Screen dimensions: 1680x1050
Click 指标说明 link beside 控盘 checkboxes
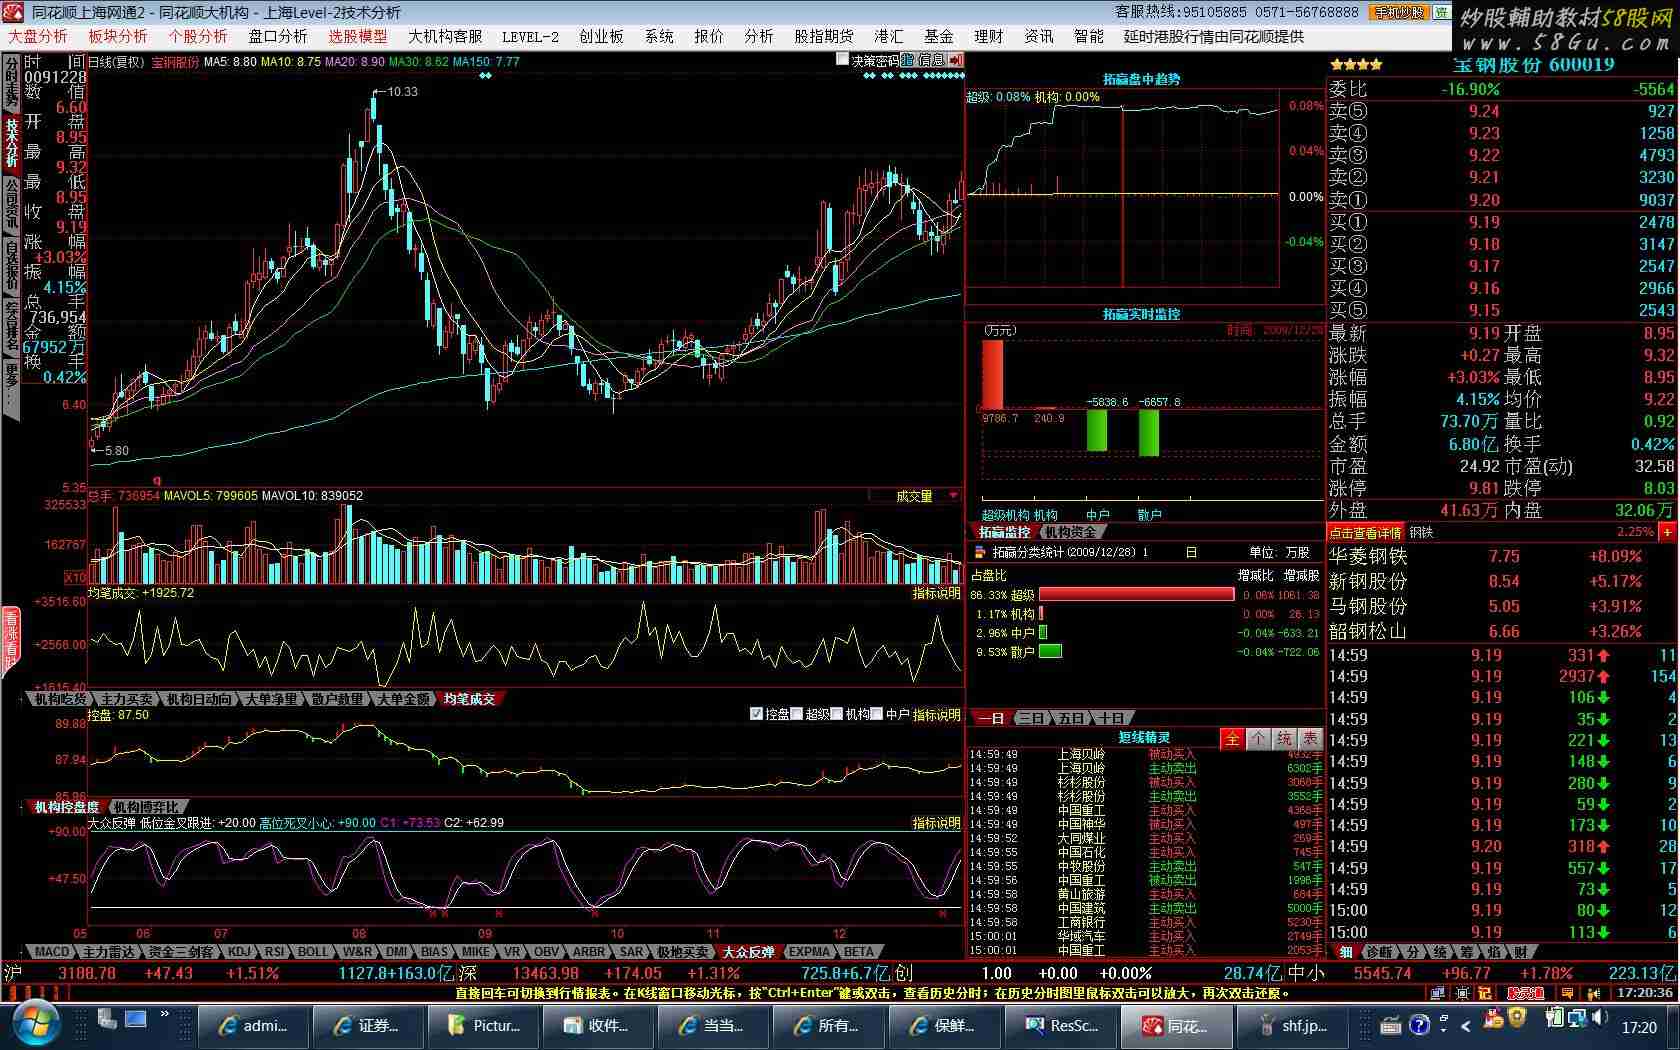tap(936, 715)
